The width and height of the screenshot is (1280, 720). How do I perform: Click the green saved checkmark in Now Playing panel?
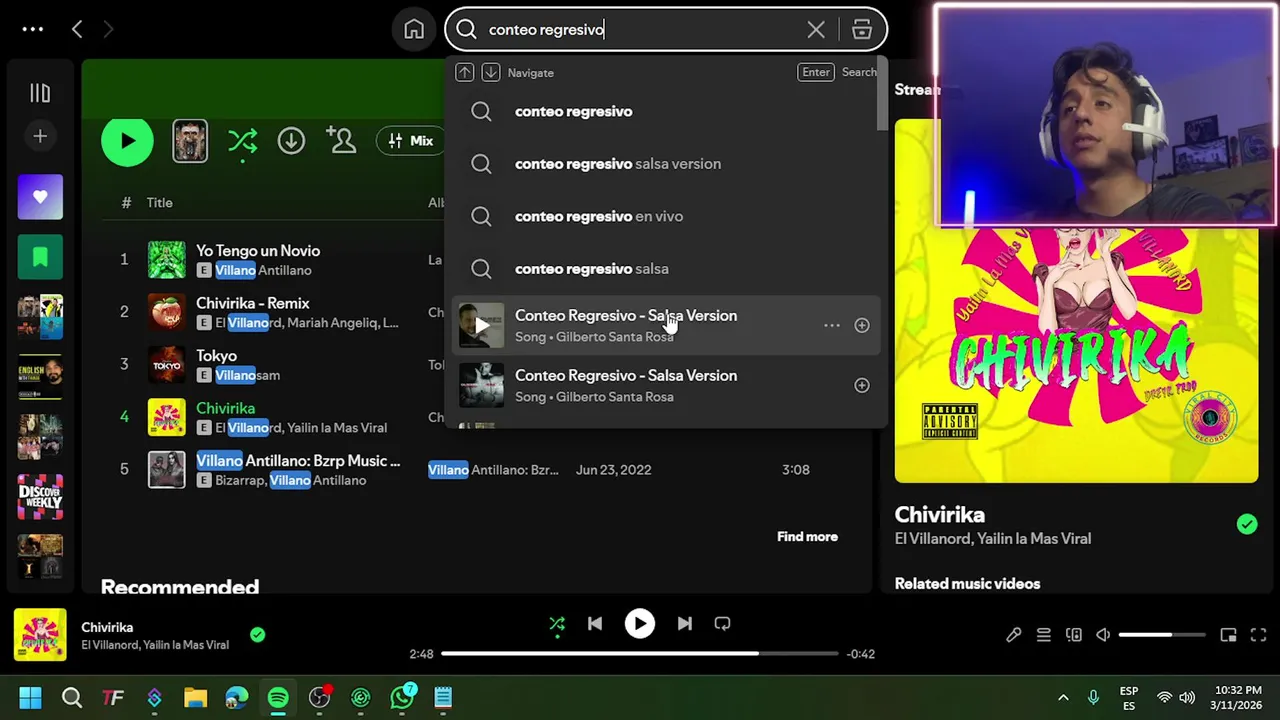(x=1247, y=524)
